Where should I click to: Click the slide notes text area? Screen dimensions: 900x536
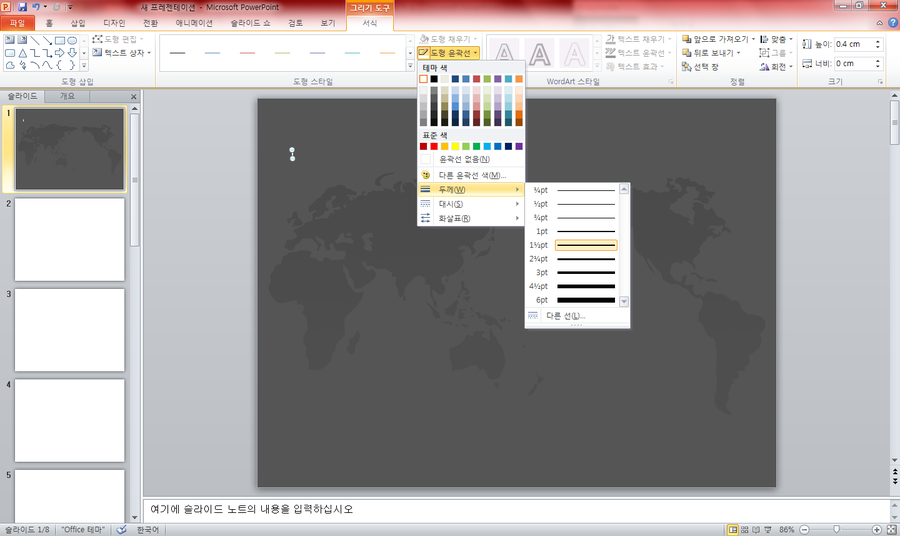517,509
